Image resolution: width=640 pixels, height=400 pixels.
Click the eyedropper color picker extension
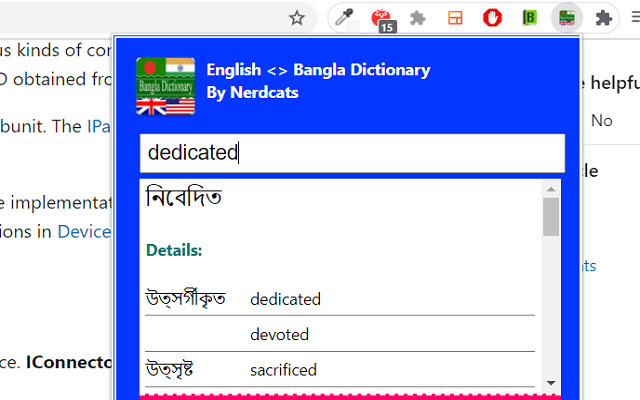click(344, 17)
